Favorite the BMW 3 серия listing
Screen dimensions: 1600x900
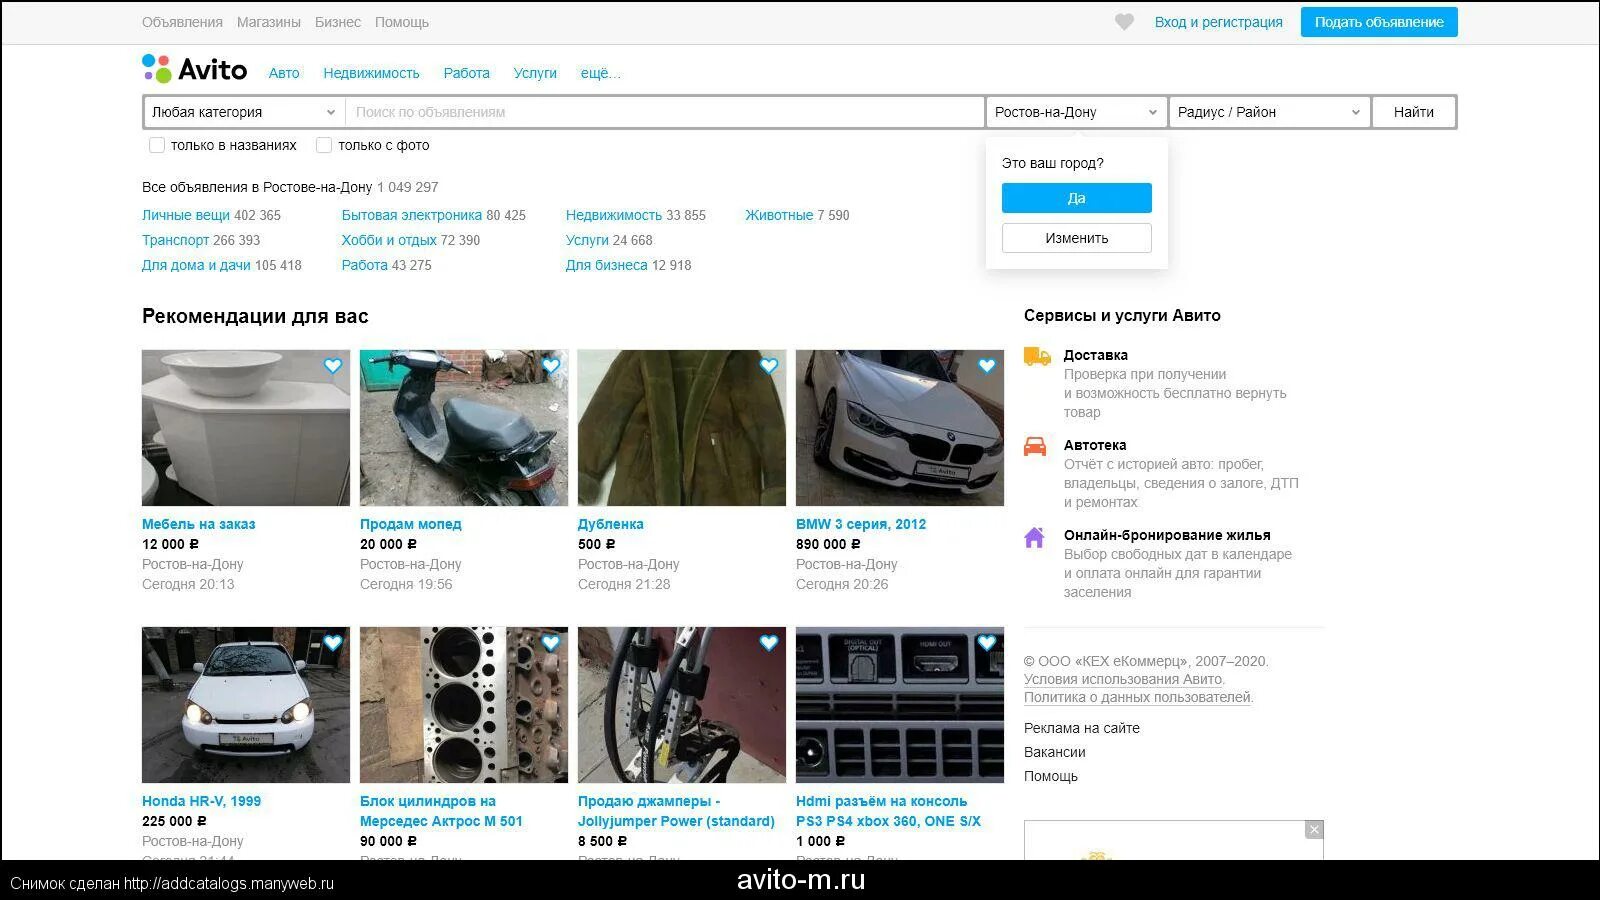(987, 366)
